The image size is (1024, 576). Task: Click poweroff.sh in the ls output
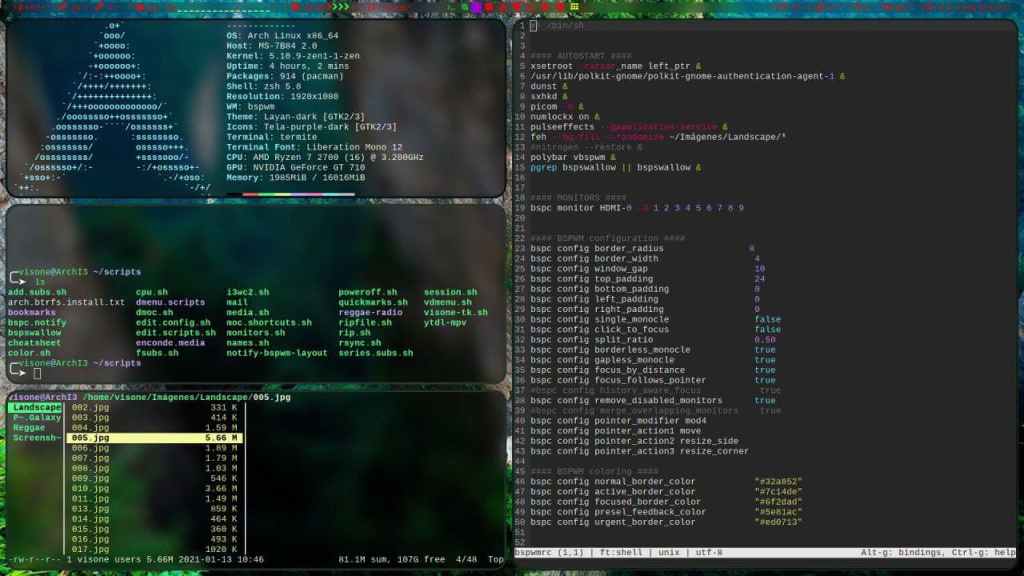pos(368,292)
